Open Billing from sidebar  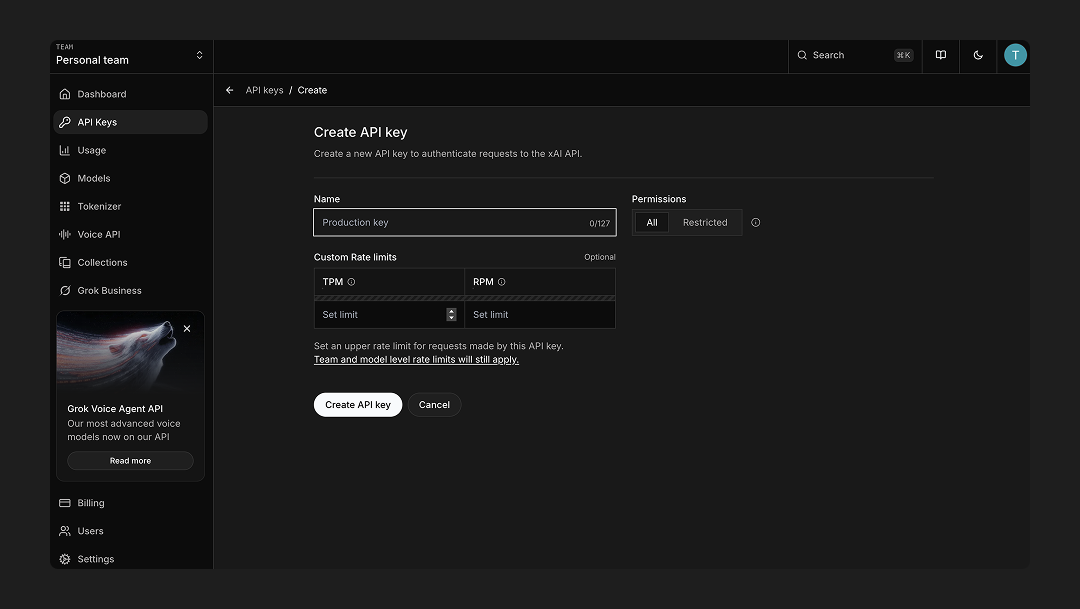[130, 503]
